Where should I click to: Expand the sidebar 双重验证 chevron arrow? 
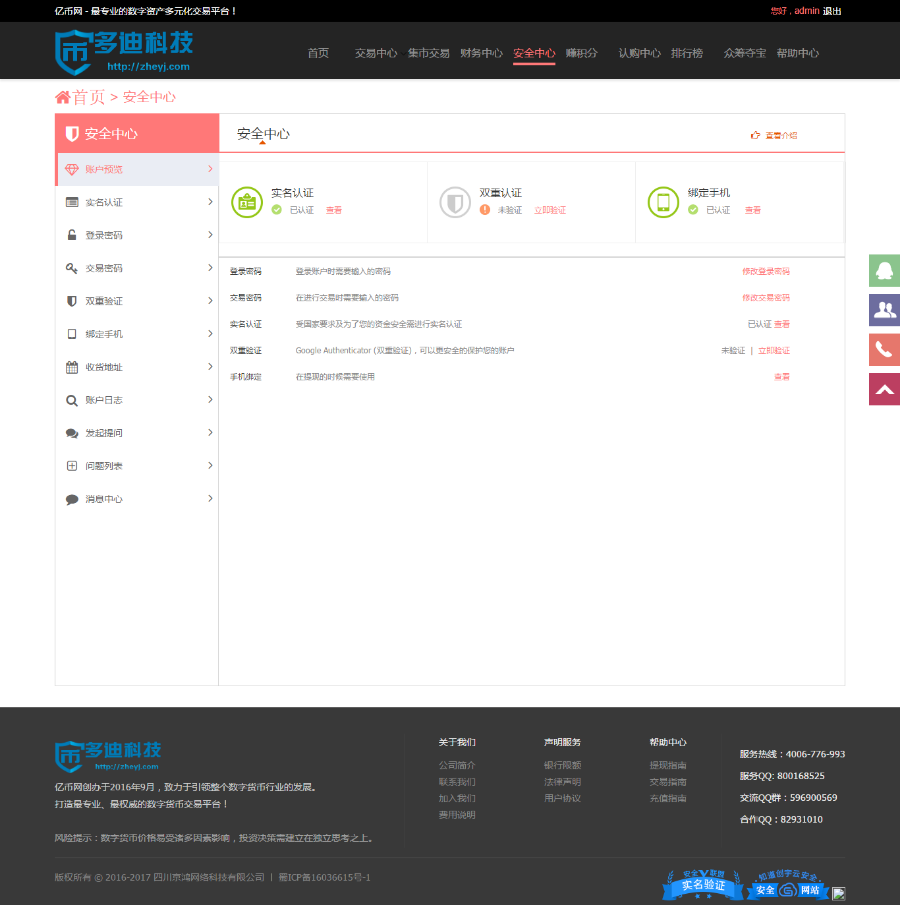[210, 300]
